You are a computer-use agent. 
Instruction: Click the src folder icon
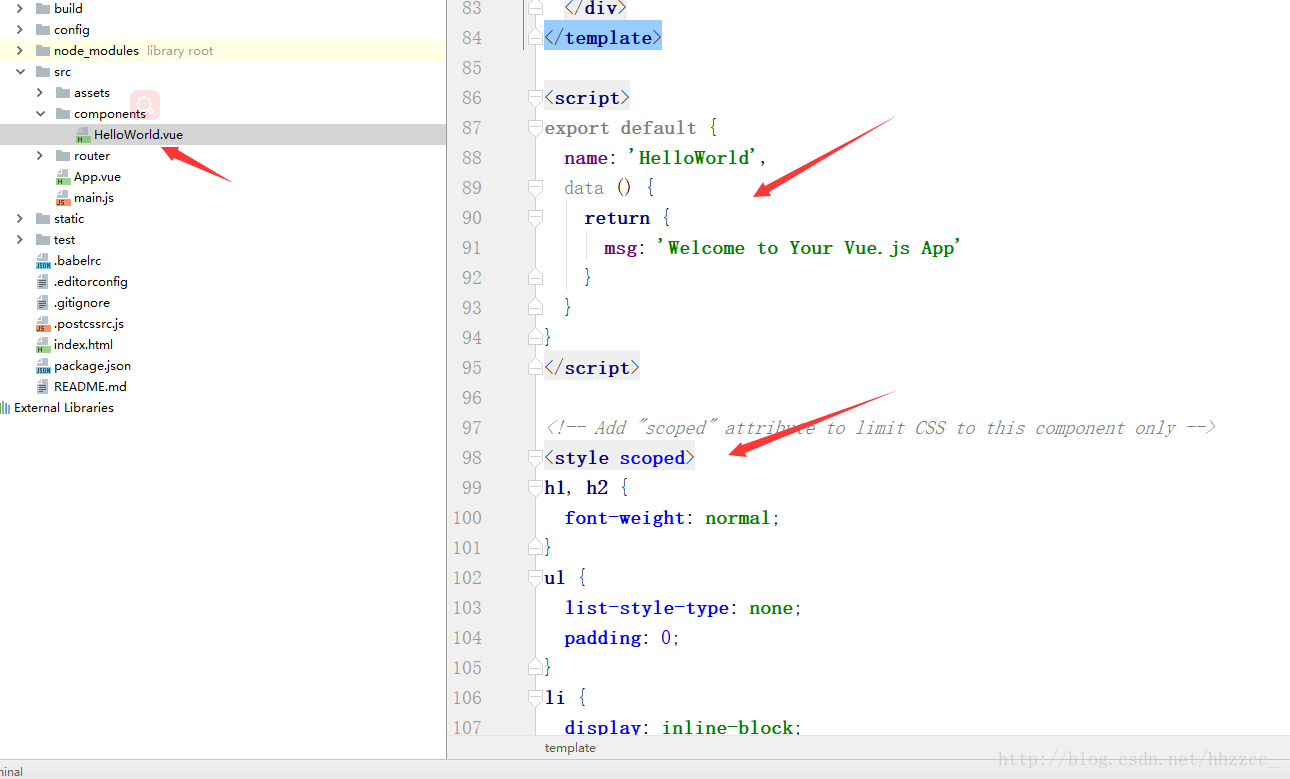click(x=43, y=72)
